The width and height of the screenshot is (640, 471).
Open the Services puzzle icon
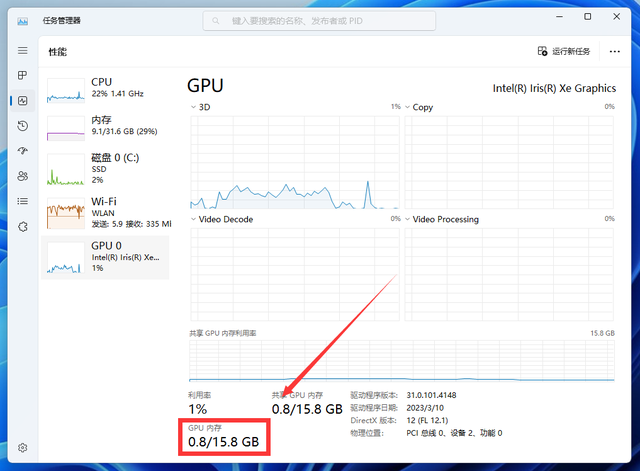[22, 227]
